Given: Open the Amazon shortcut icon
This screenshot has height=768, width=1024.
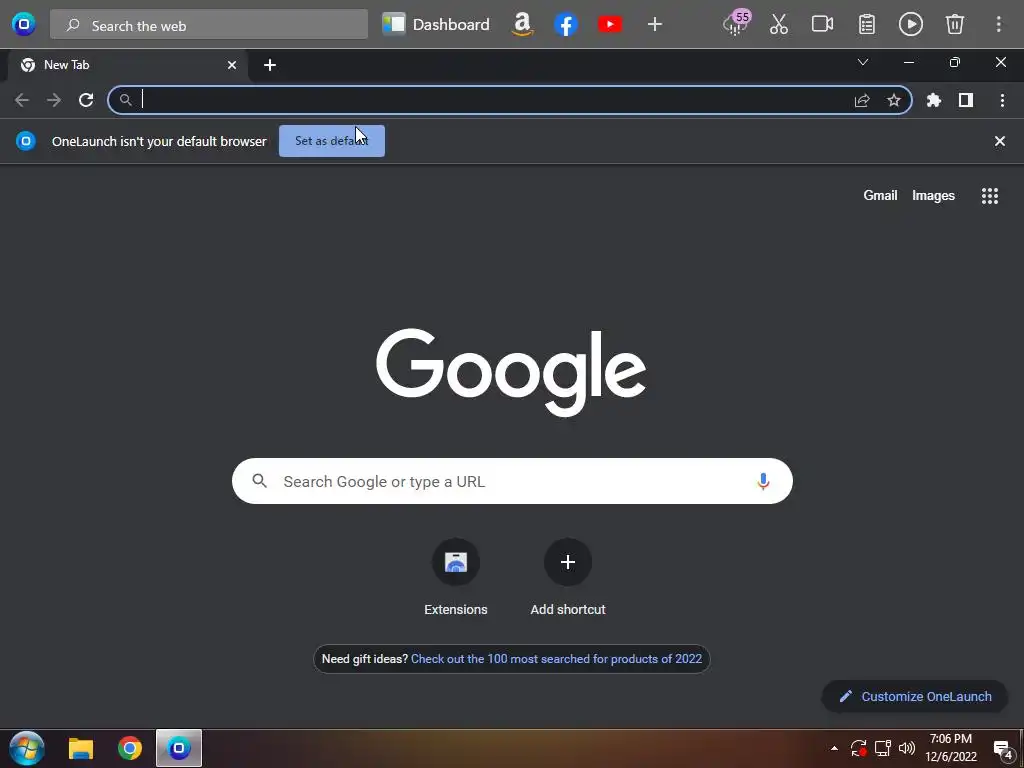Looking at the screenshot, I should 522,25.
